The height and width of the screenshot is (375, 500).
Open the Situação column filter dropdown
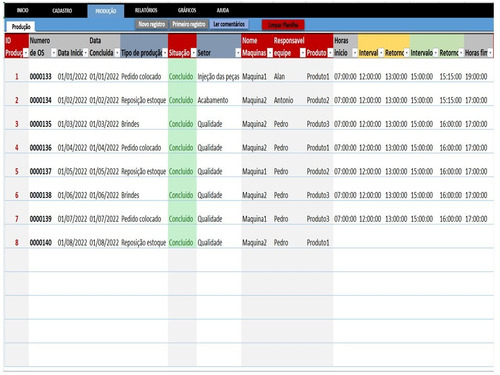[193, 53]
